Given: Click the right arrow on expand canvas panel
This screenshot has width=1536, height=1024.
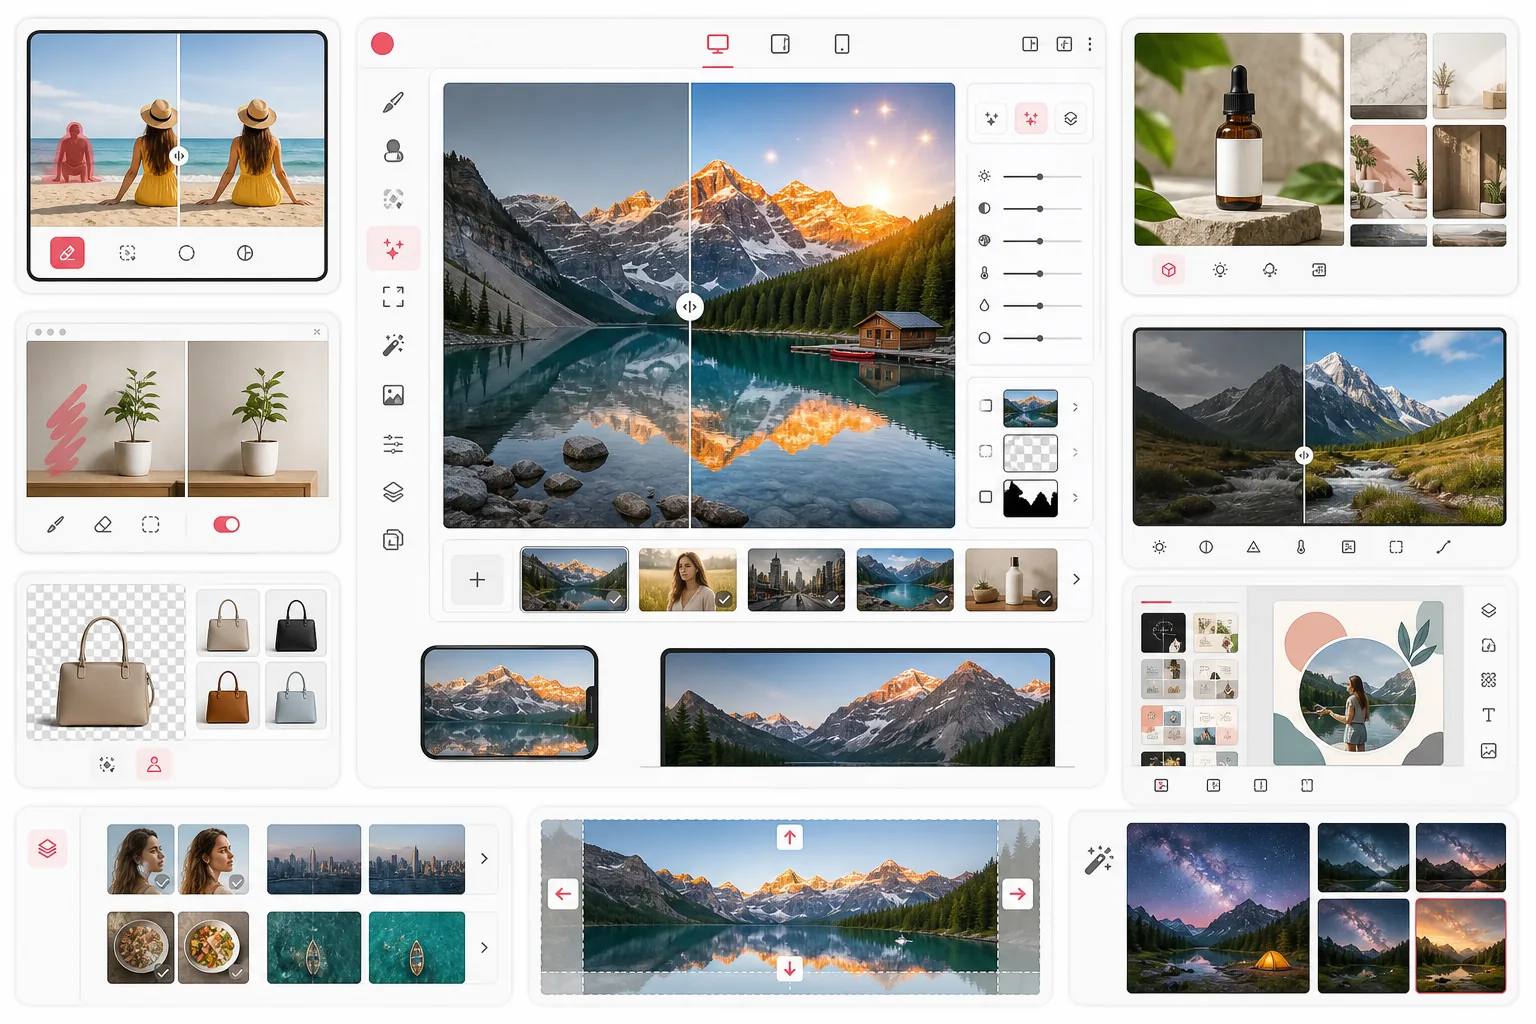Looking at the screenshot, I should tap(1018, 894).
